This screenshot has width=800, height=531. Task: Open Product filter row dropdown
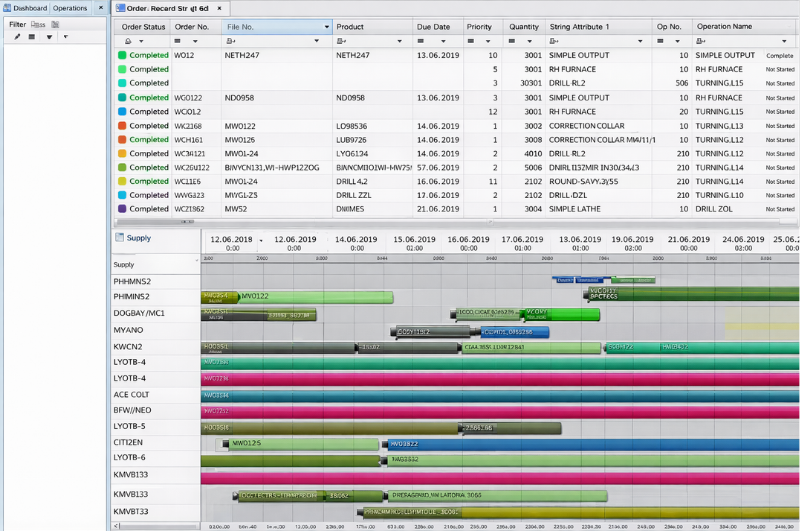pyautogui.click(x=399, y=41)
